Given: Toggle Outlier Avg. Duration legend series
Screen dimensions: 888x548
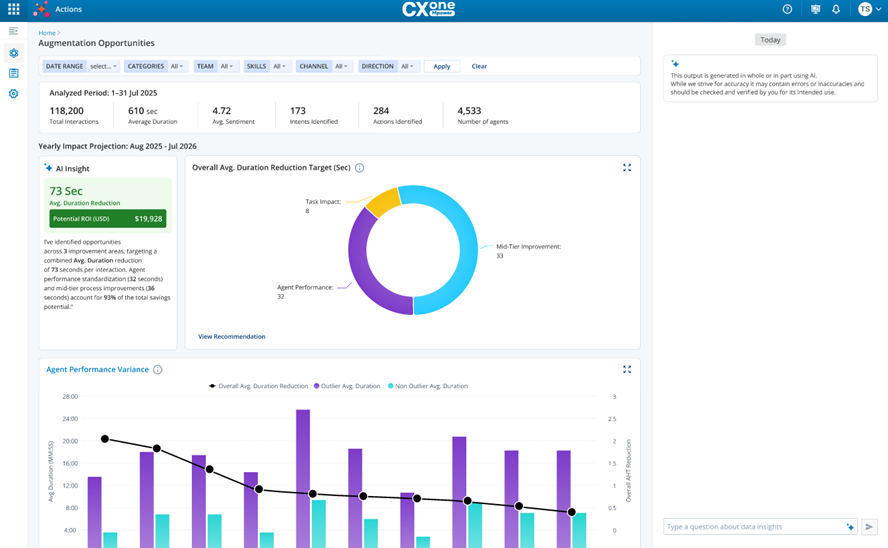Looking at the screenshot, I should (348, 386).
